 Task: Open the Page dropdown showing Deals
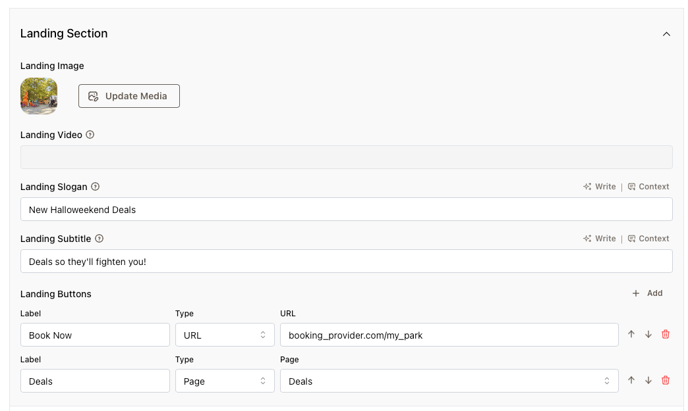tap(448, 381)
